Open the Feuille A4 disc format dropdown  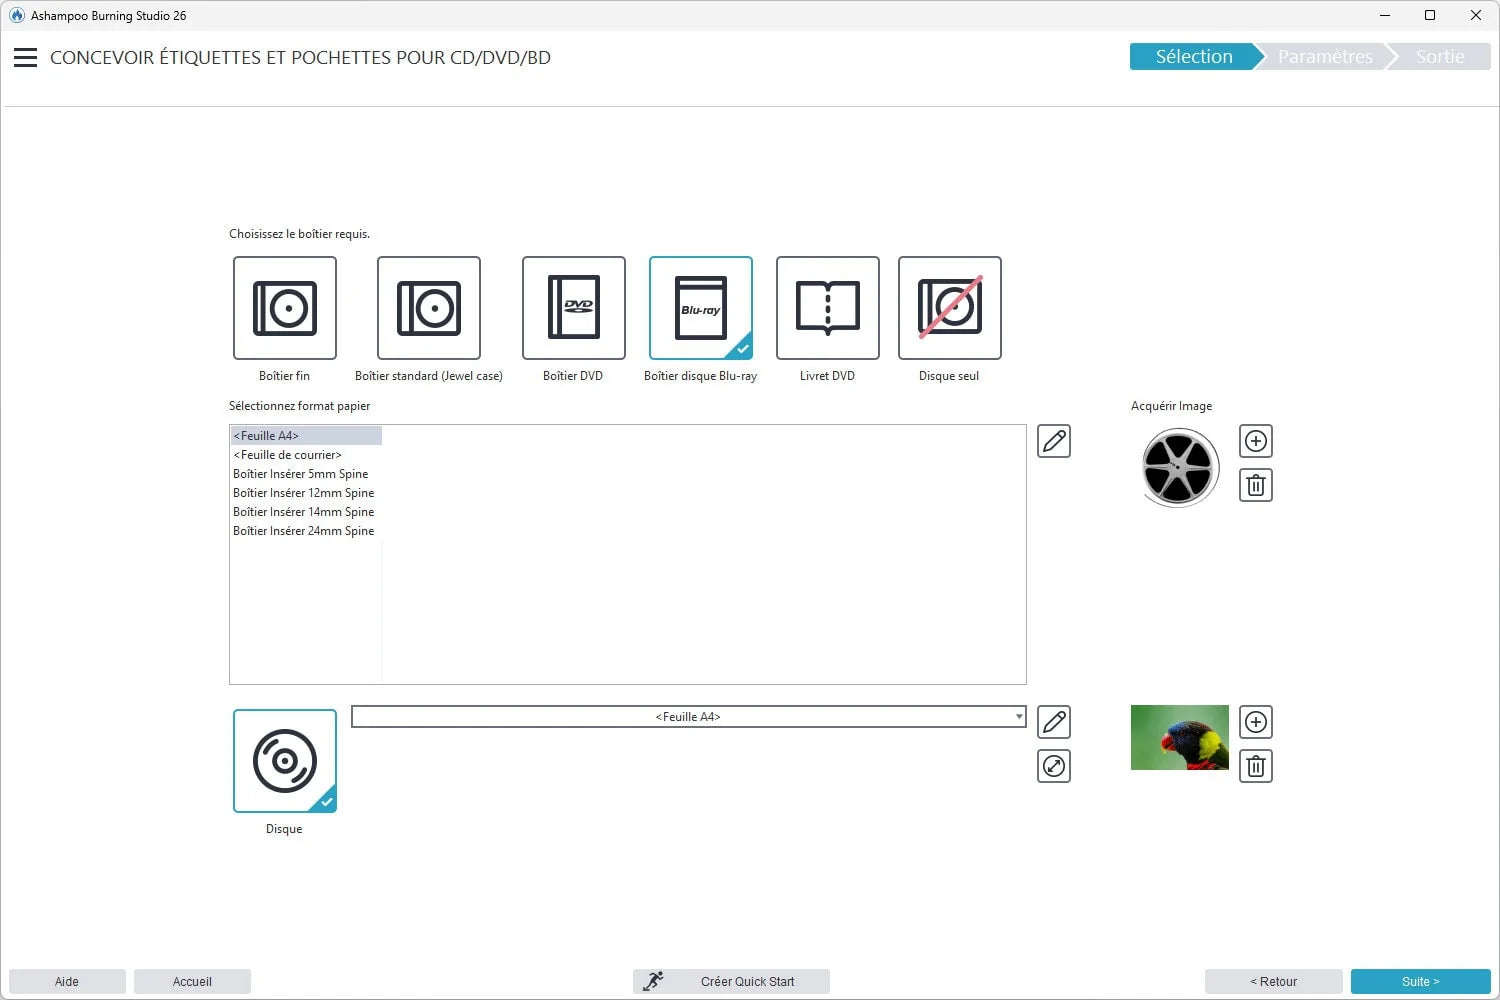[689, 717]
